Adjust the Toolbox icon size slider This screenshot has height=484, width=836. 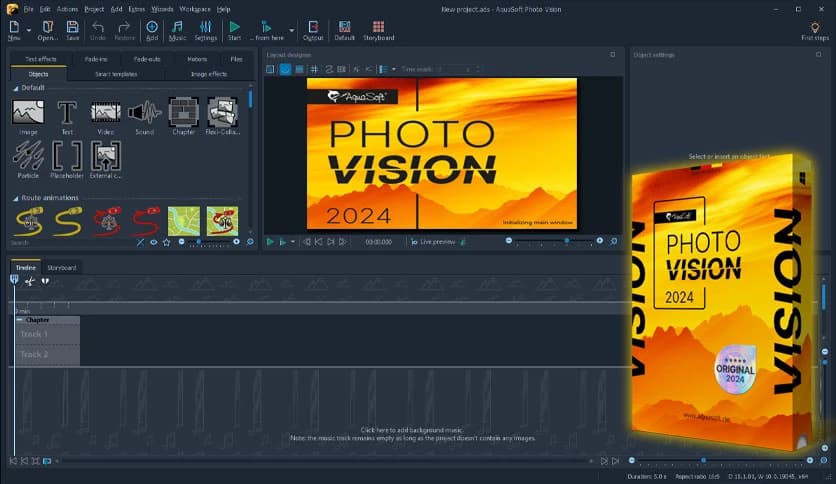pyautogui.click(x=209, y=243)
